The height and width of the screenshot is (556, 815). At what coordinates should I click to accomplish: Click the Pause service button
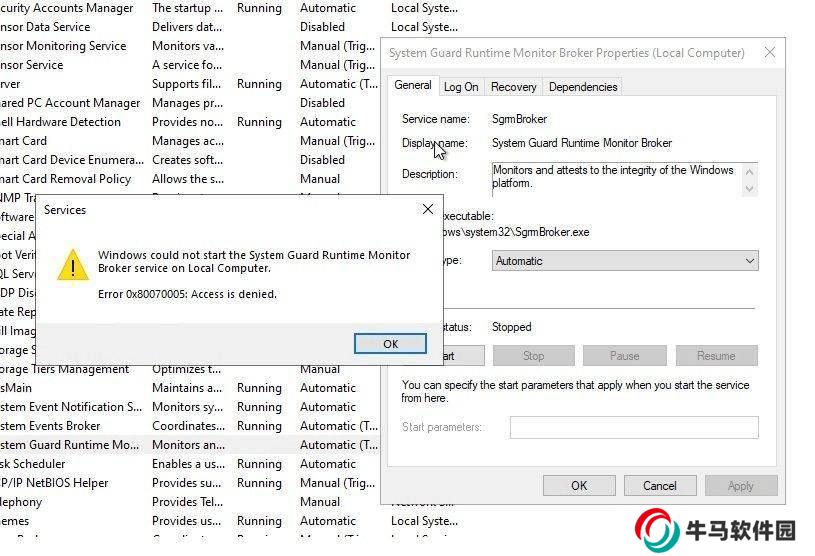pos(624,356)
